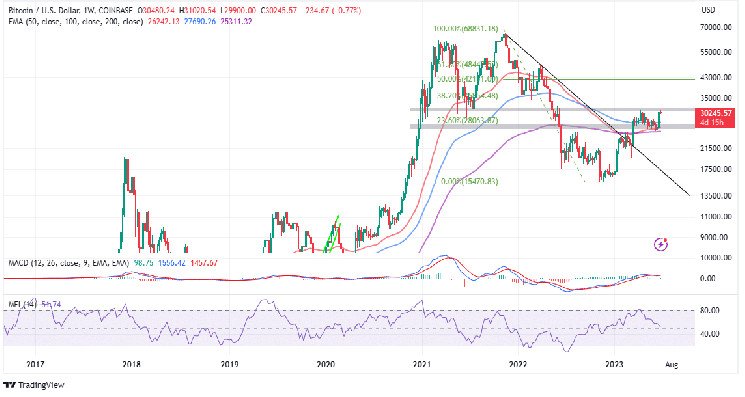Screen dimensions: 745x397
Task: Select the MACD (12, 26, close, 9) indicator legend
Action: [x=68, y=262]
